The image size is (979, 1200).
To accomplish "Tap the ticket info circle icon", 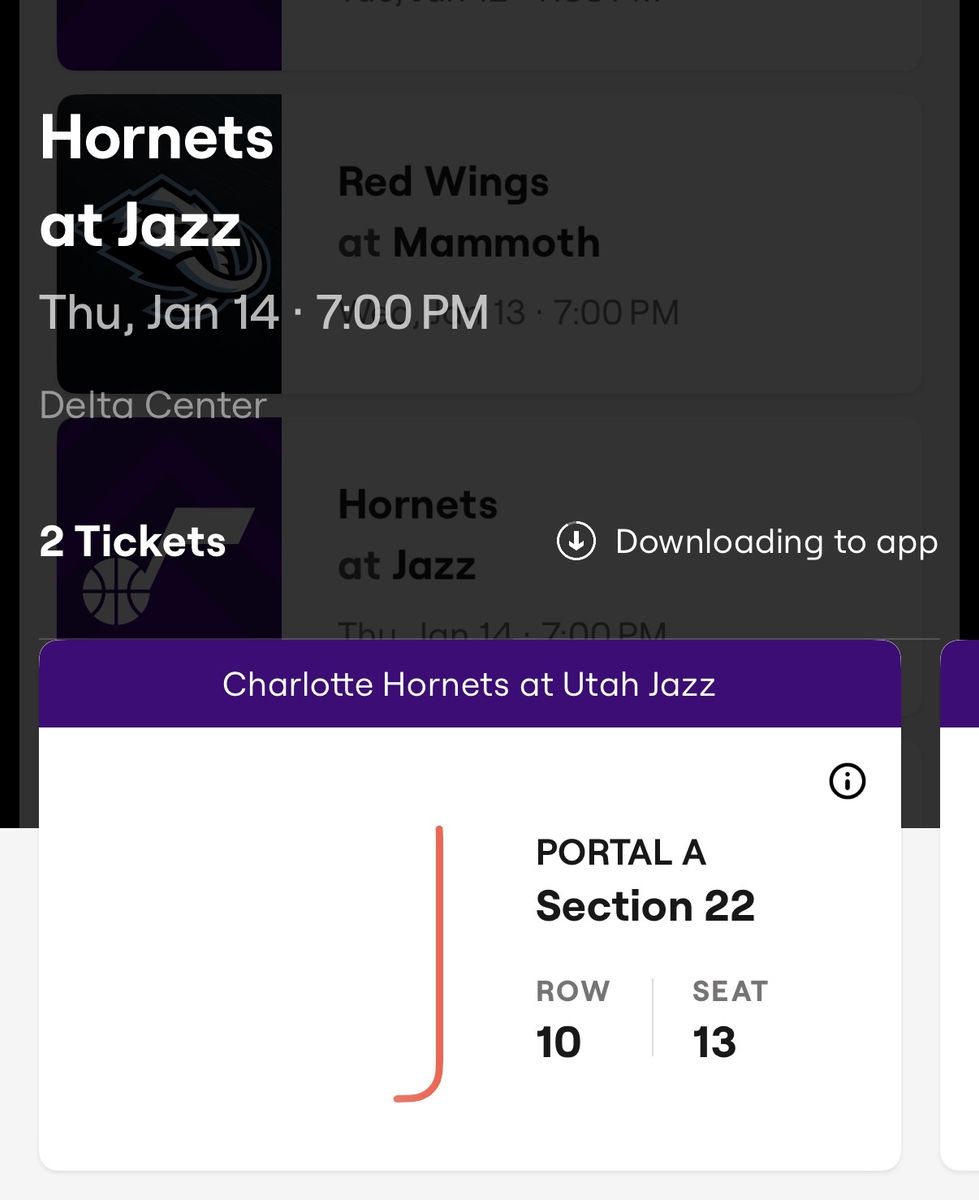I will click(x=848, y=781).
